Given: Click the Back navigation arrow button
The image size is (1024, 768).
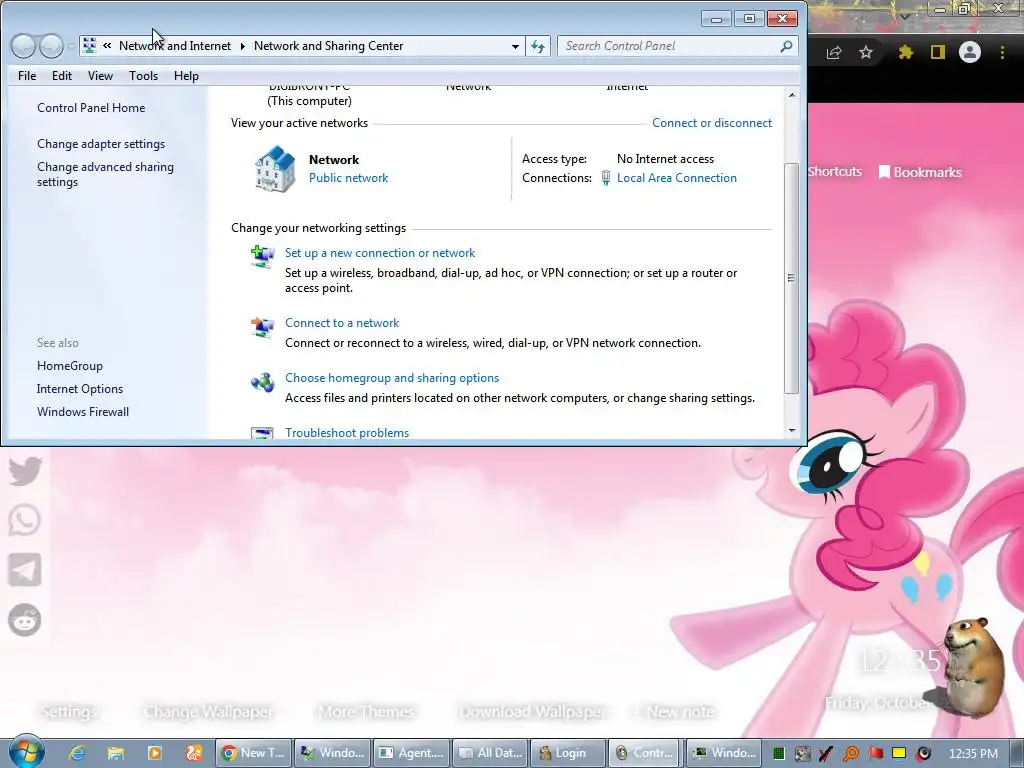Looking at the screenshot, I should (24, 46).
